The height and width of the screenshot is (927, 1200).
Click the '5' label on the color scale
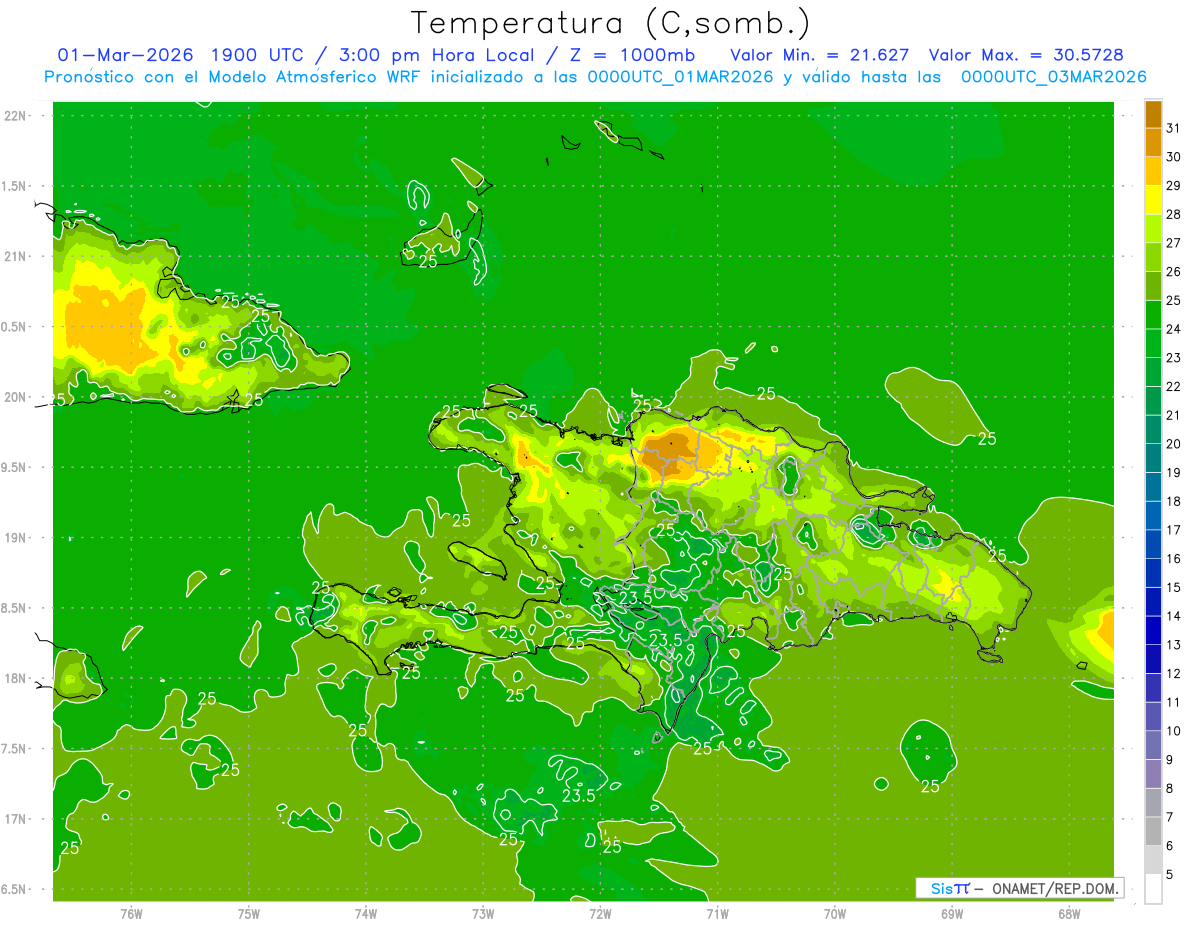click(x=1170, y=875)
